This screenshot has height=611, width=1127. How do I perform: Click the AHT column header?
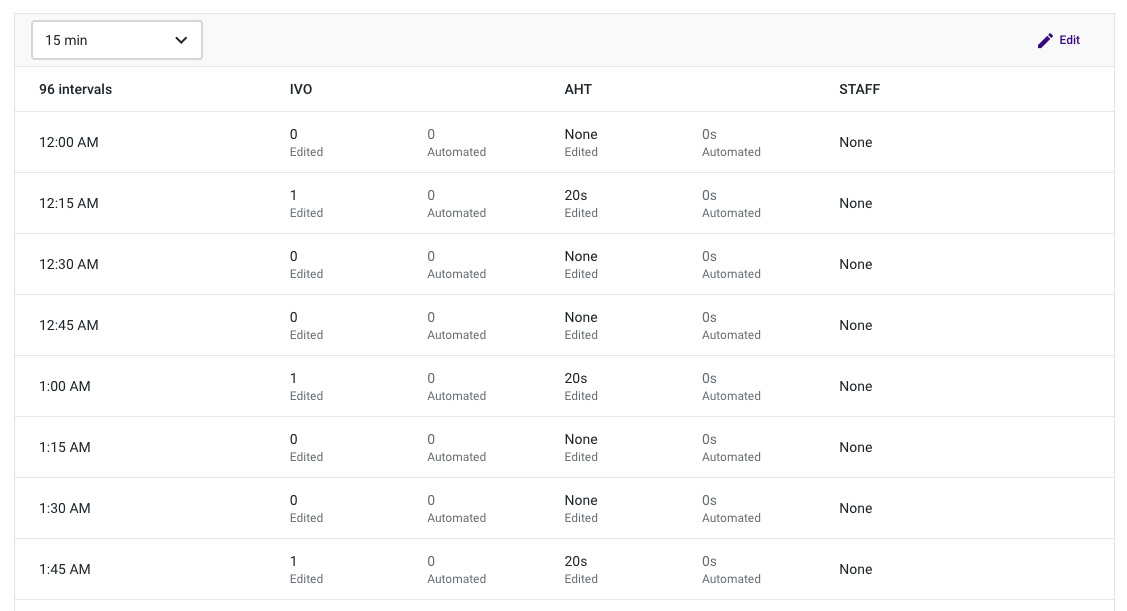(x=578, y=90)
